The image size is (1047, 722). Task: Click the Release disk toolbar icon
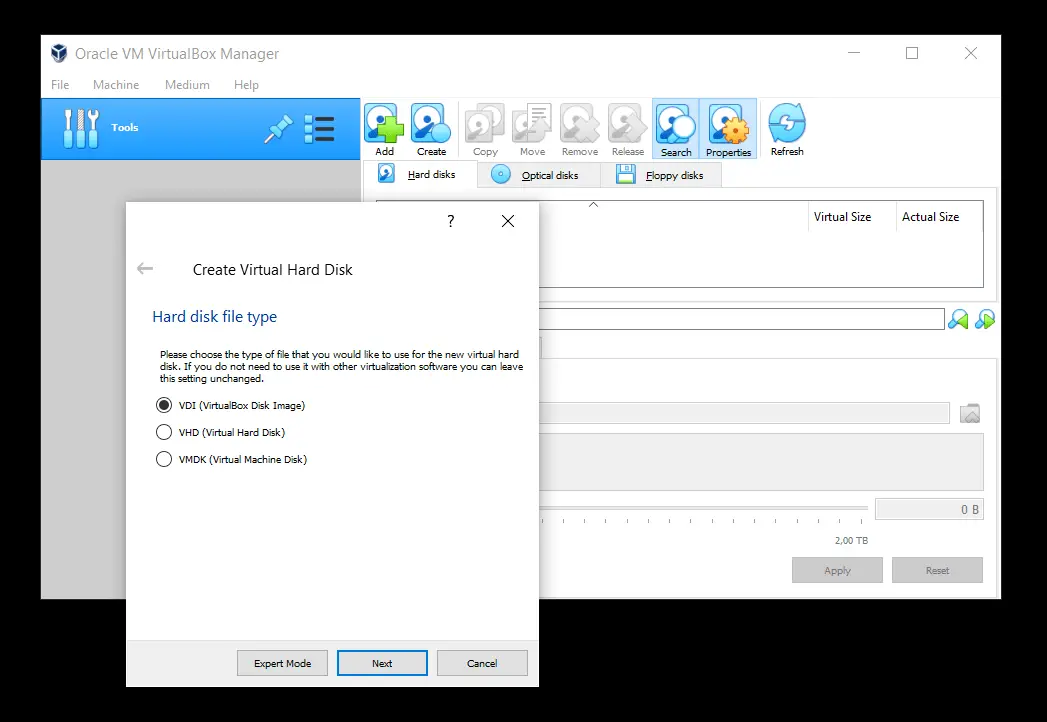tap(628, 130)
